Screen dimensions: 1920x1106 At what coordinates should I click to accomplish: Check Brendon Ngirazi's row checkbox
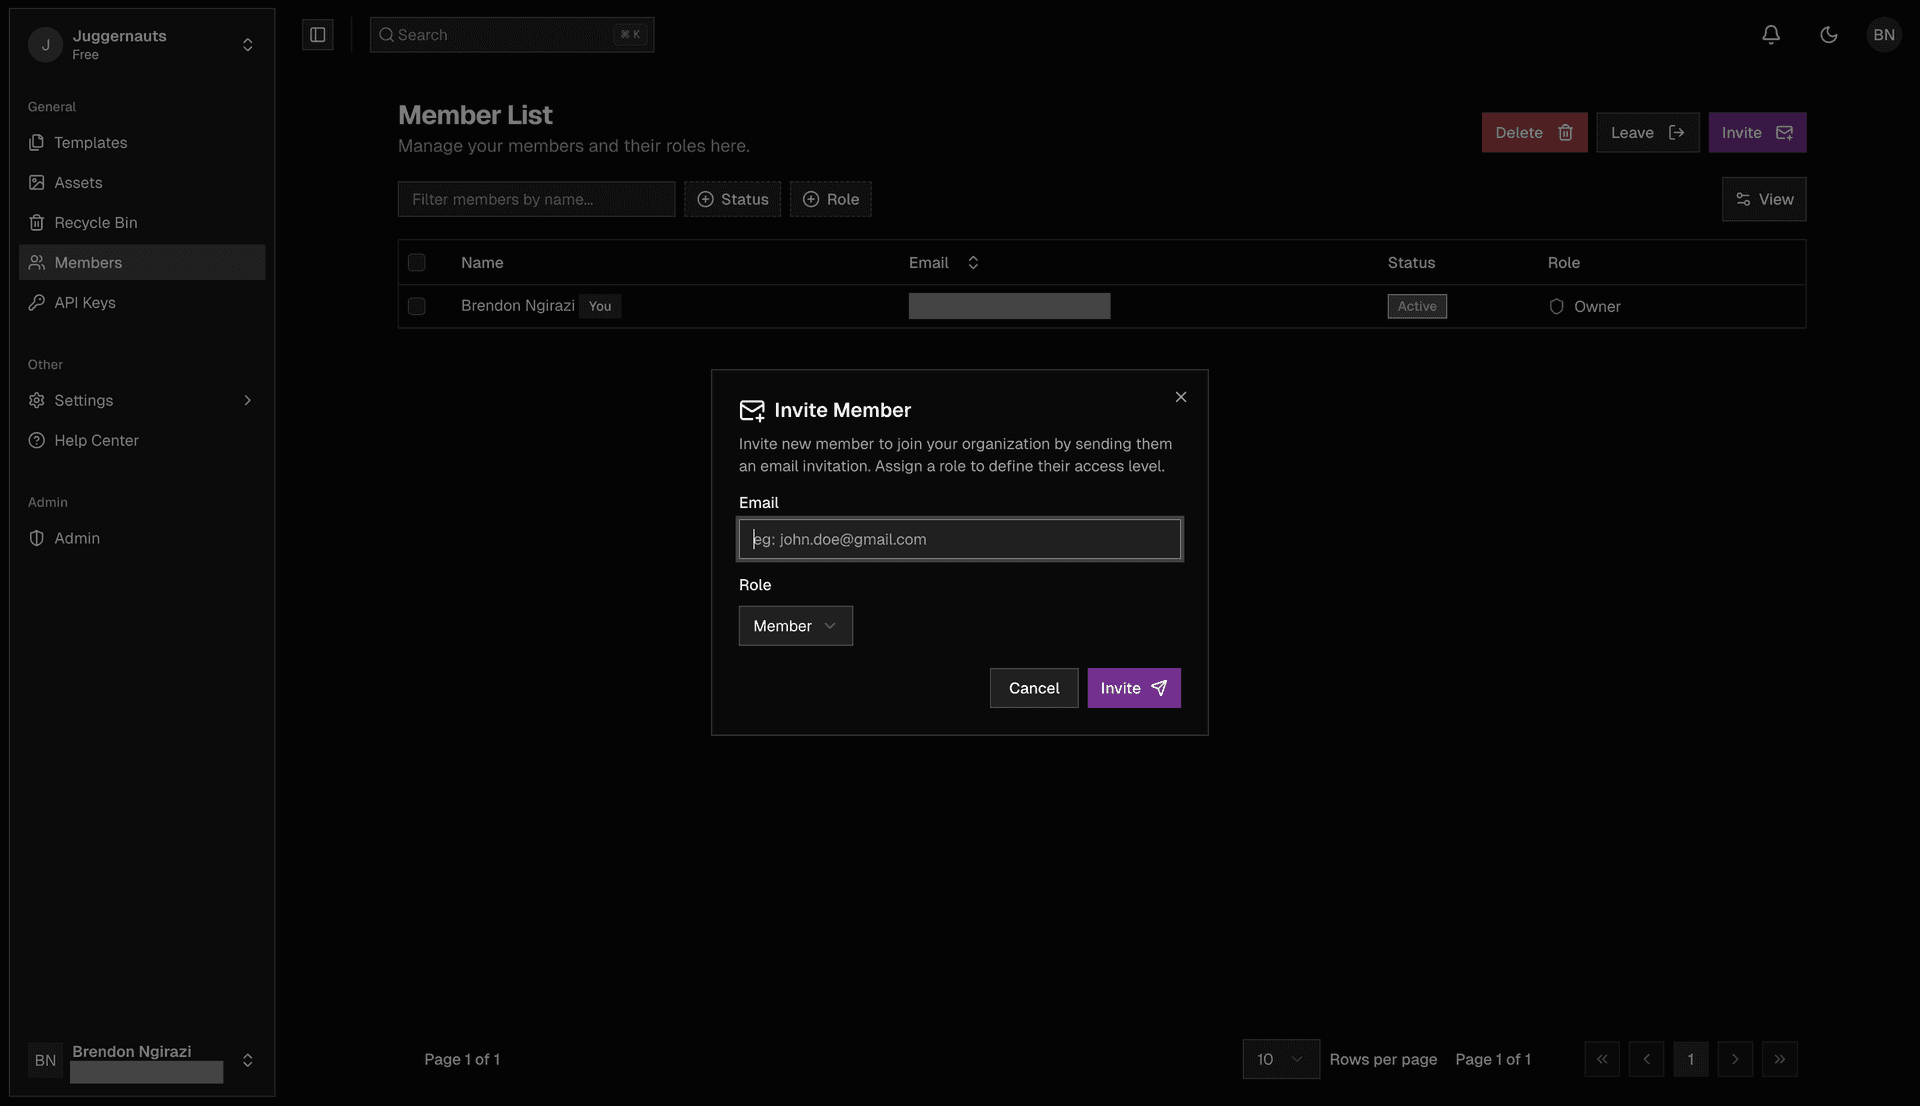coord(417,306)
